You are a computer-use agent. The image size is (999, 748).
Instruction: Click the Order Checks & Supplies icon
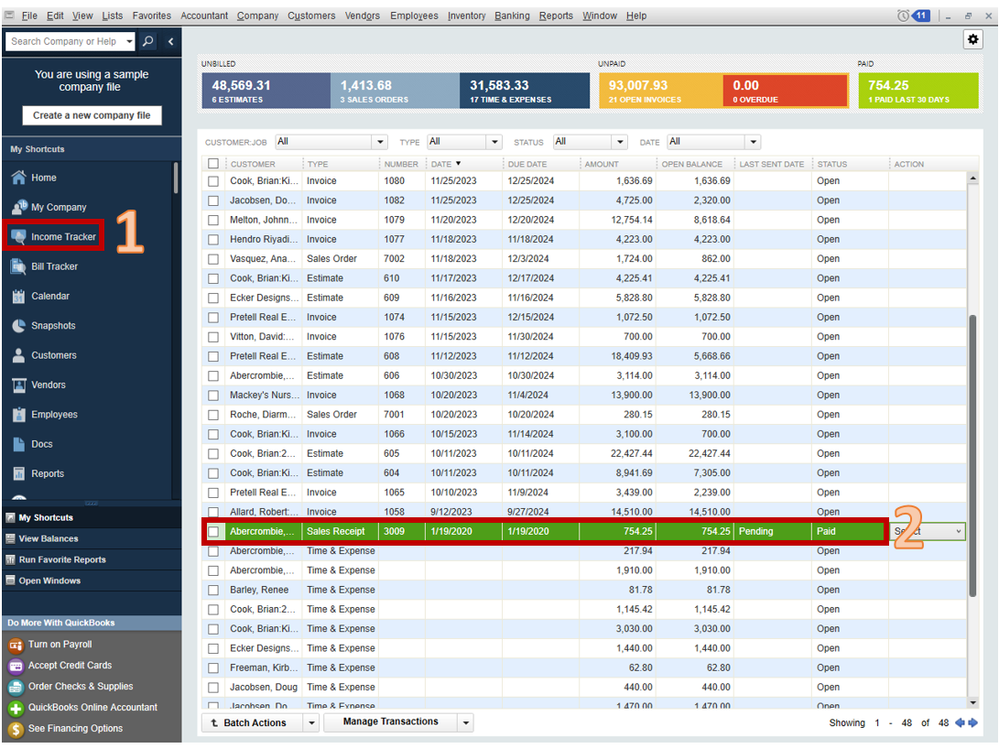coord(16,687)
